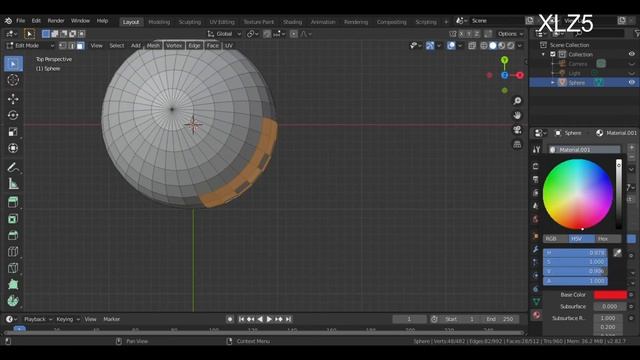Open the Global transform orientation dropdown
Viewport: 640px width, 360px height.
pyautogui.click(x=224, y=34)
